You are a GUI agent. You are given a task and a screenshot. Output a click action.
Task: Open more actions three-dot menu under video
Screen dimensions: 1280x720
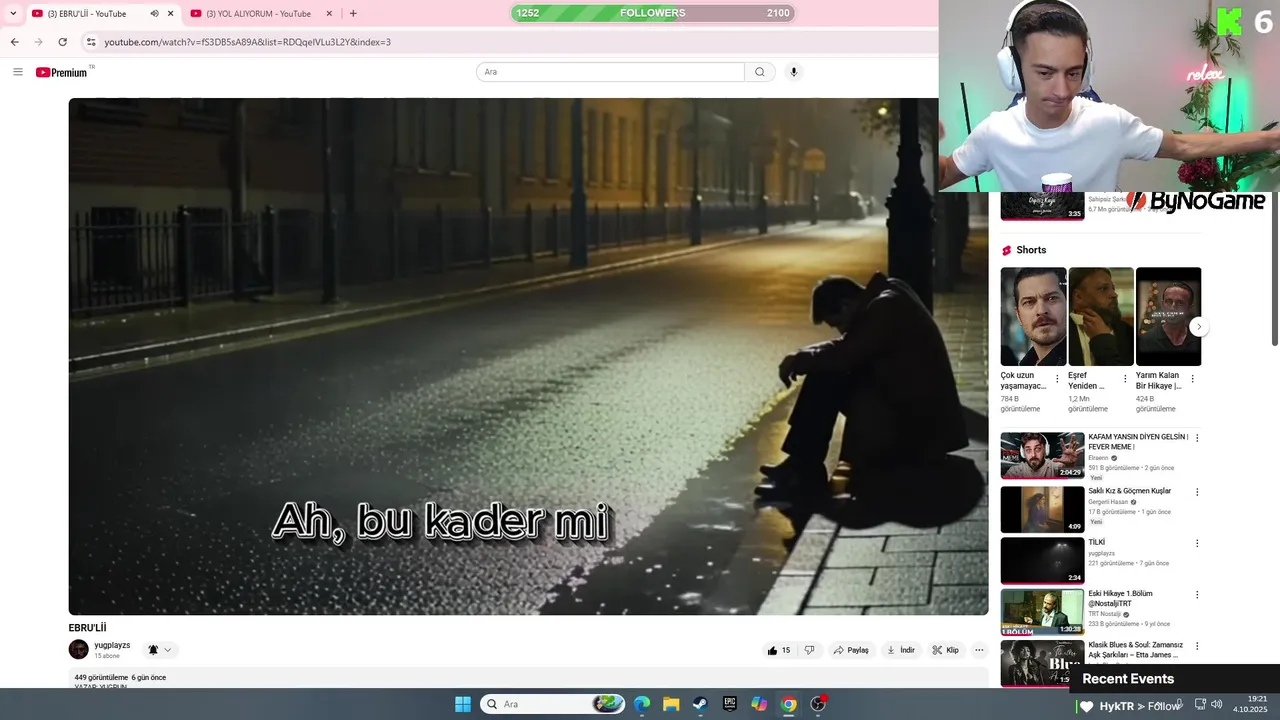point(979,650)
